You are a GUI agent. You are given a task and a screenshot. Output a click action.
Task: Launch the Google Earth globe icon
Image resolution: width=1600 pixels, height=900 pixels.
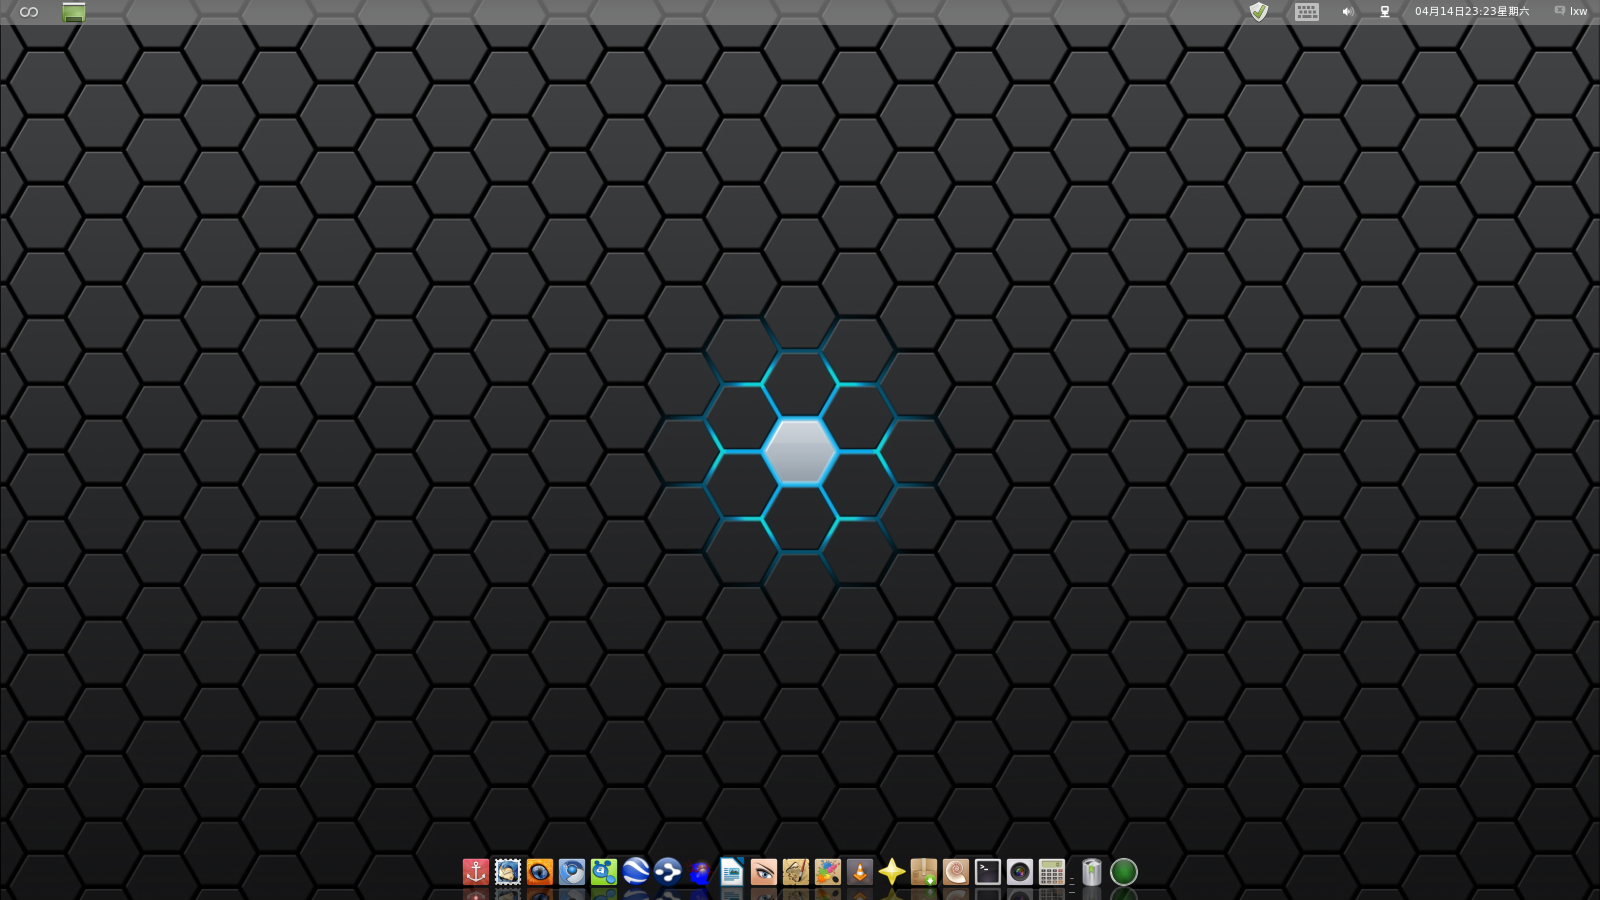tap(636, 872)
